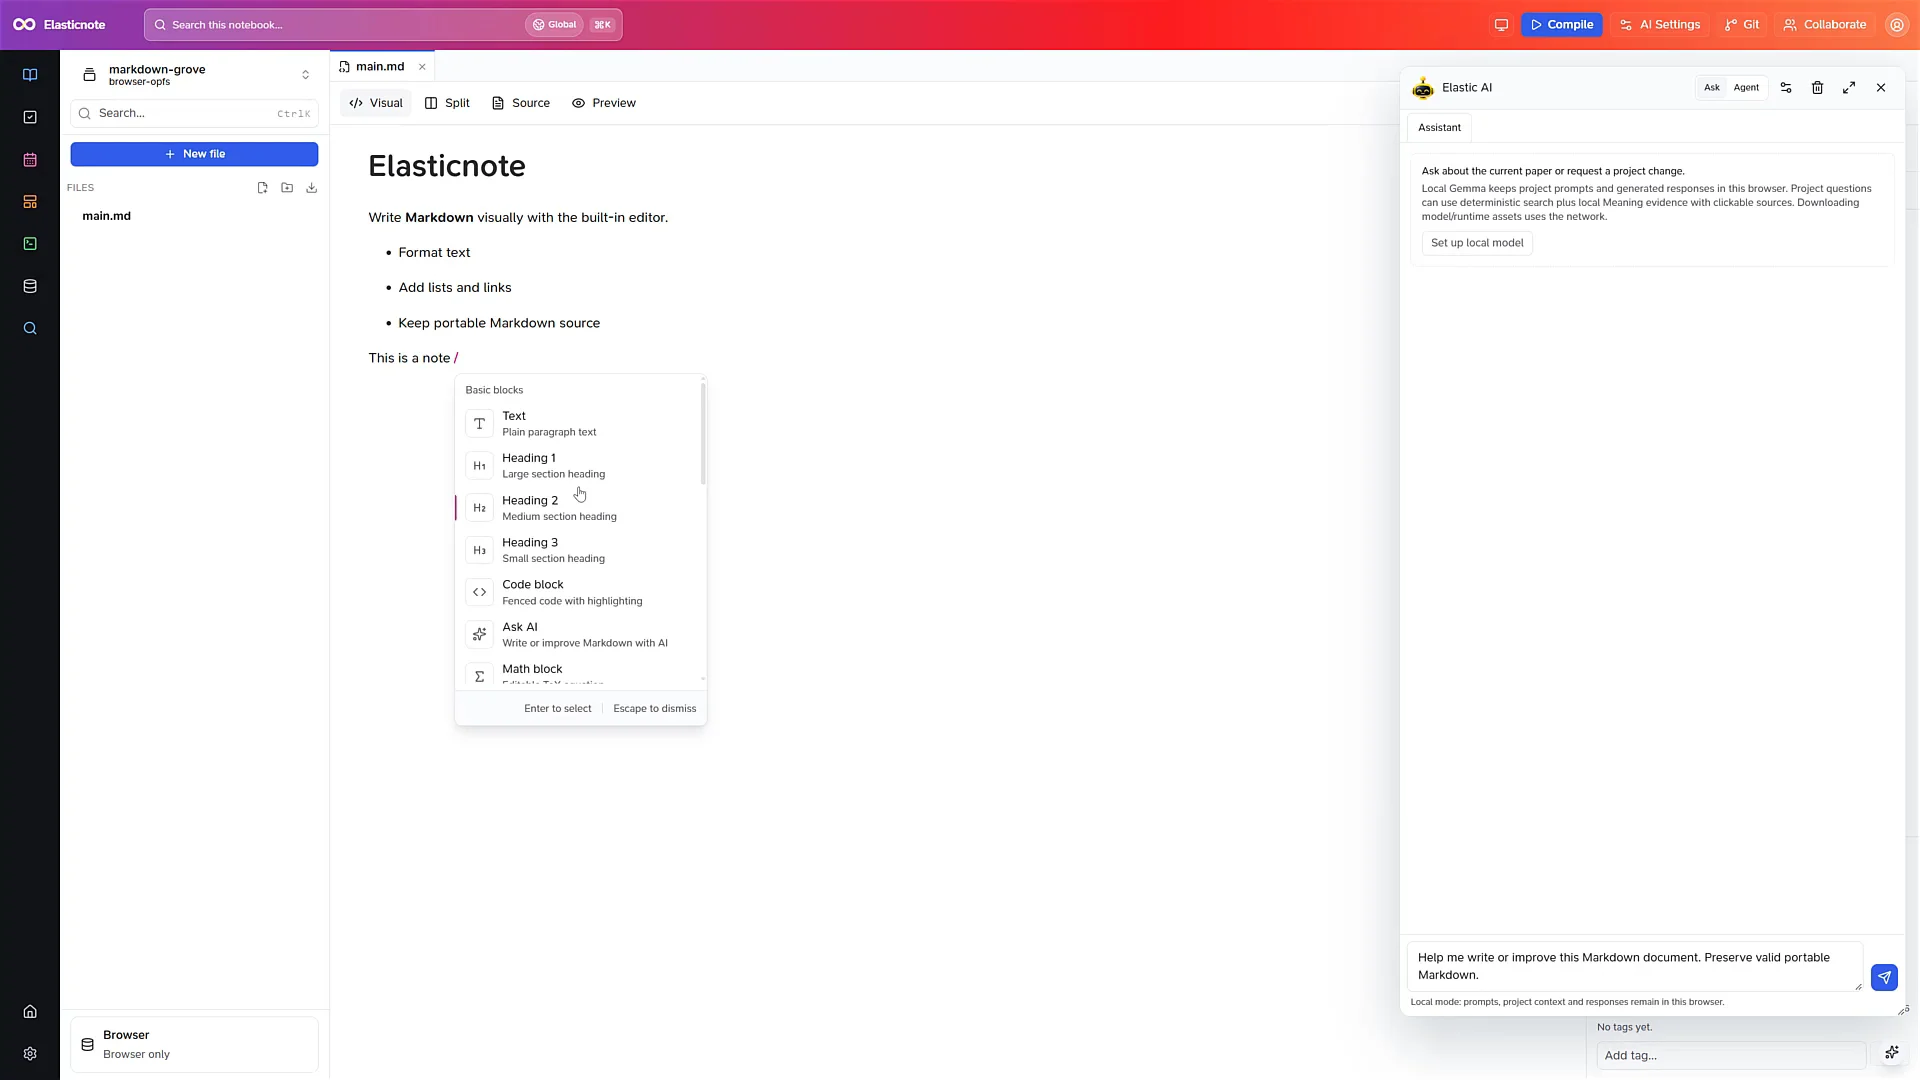
Task: Select the Assistant tab
Action: [x=1439, y=128]
